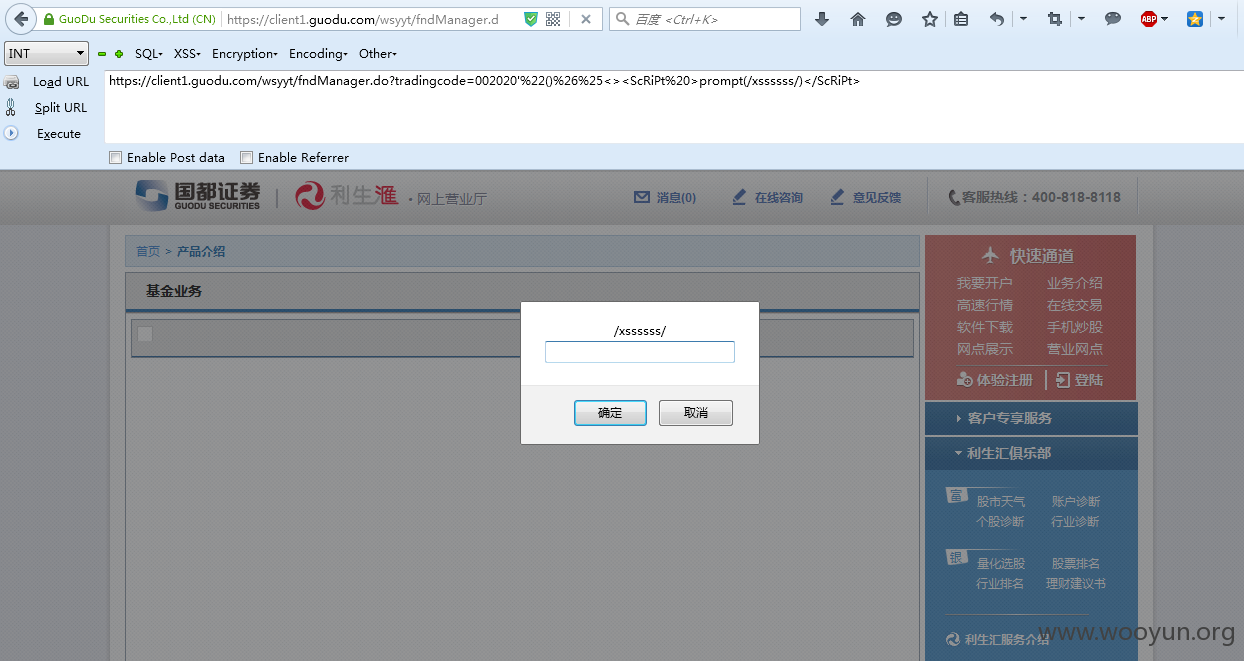Open the Encoding menu
The height and width of the screenshot is (661, 1244).
click(318, 54)
